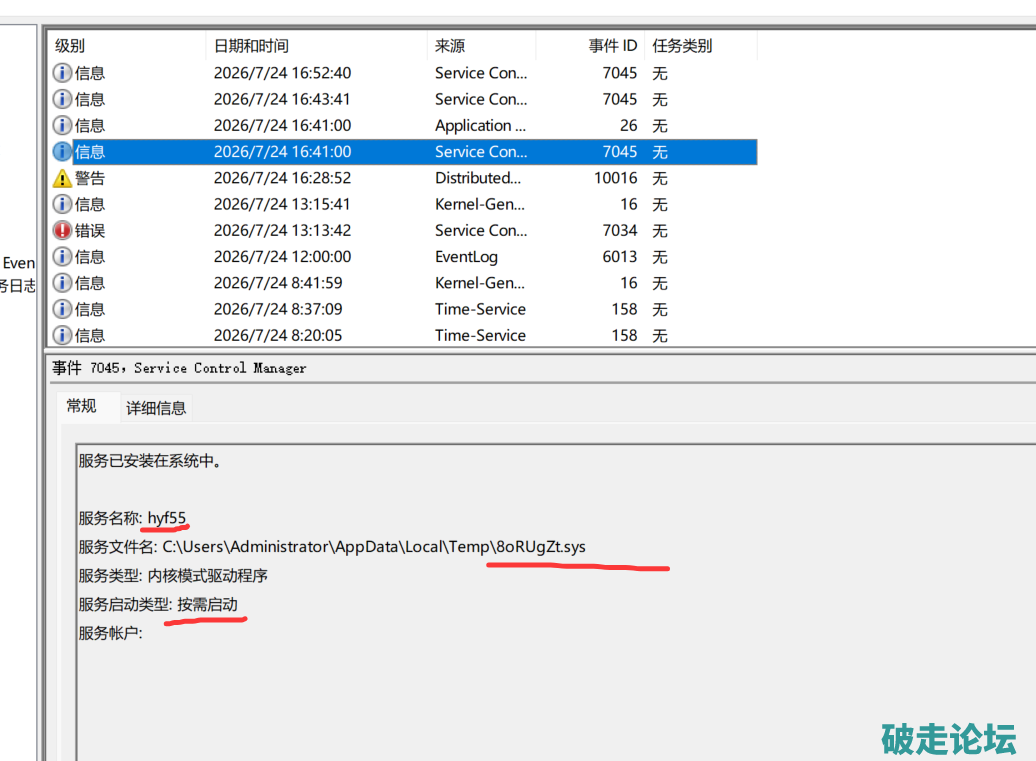Select the 常规 tab

coord(82,406)
